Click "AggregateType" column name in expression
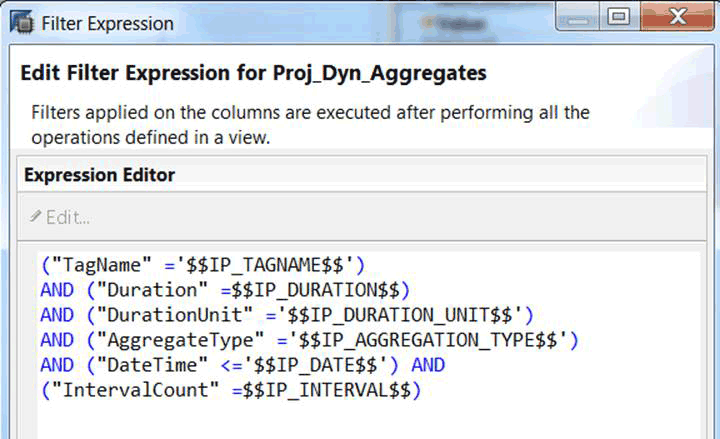Screen dimensions: 720x439 pyautogui.click(x=165, y=340)
